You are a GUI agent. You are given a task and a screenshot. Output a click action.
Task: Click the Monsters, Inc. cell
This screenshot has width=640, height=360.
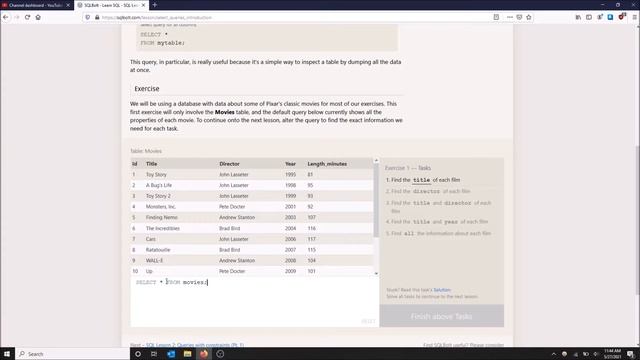tap(161, 207)
